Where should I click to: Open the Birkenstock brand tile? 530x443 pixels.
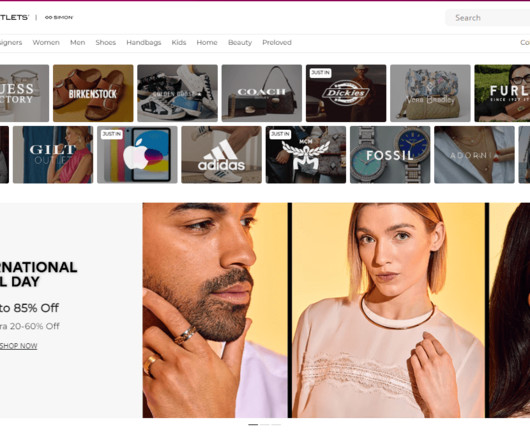point(93,93)
